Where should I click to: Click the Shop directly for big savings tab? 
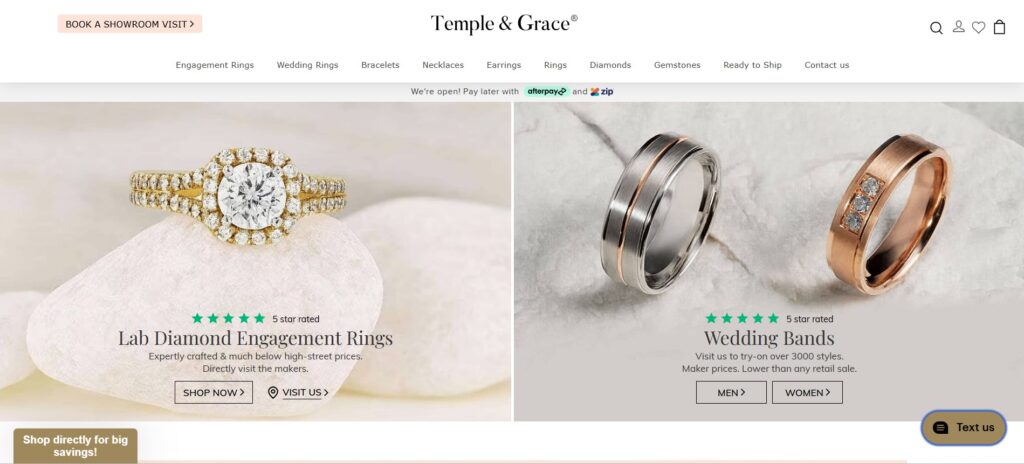[x=75, y=446]
